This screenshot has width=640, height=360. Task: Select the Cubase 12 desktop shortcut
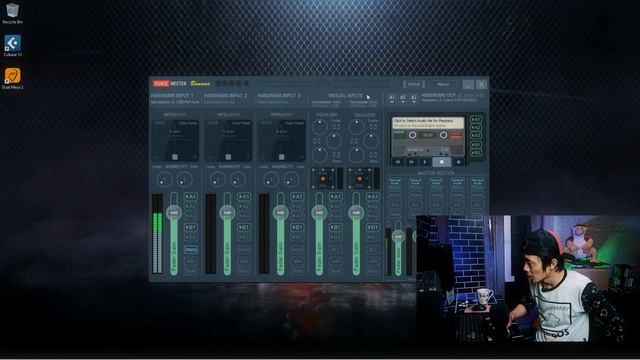pos(12,45)
